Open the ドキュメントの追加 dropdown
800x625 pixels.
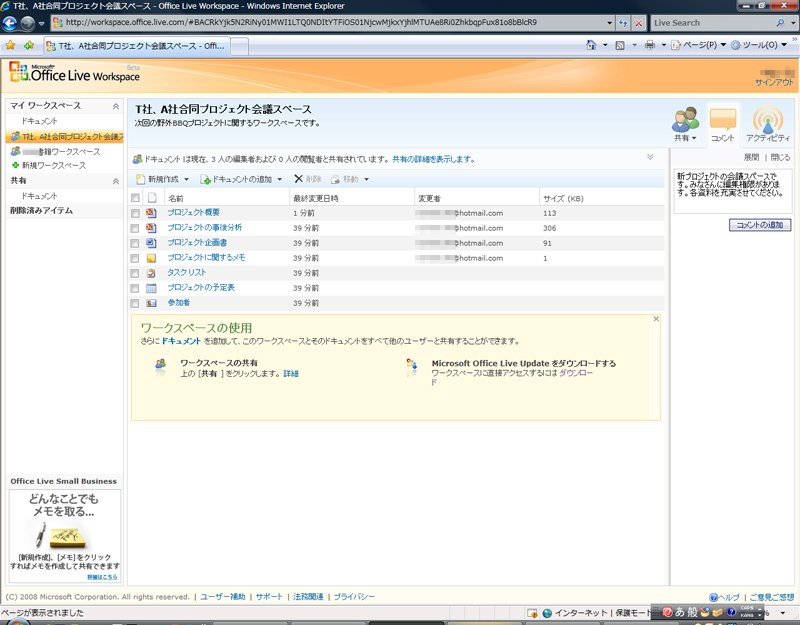coord(241,179)
